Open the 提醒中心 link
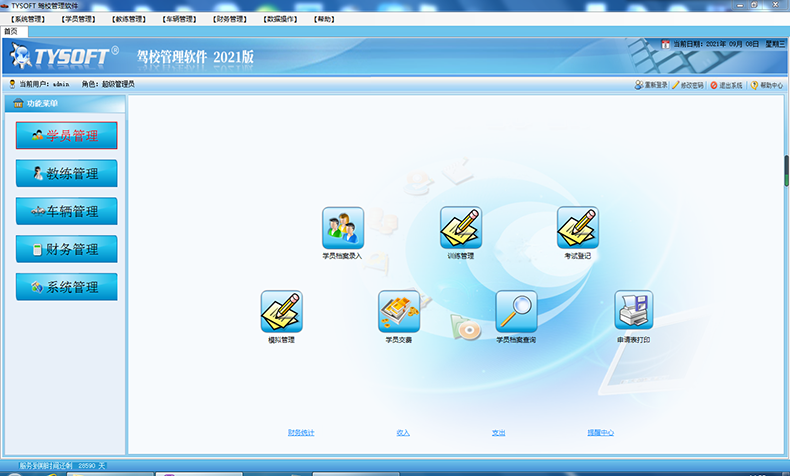This screenshot has height=476, width=790. (600, 433)
